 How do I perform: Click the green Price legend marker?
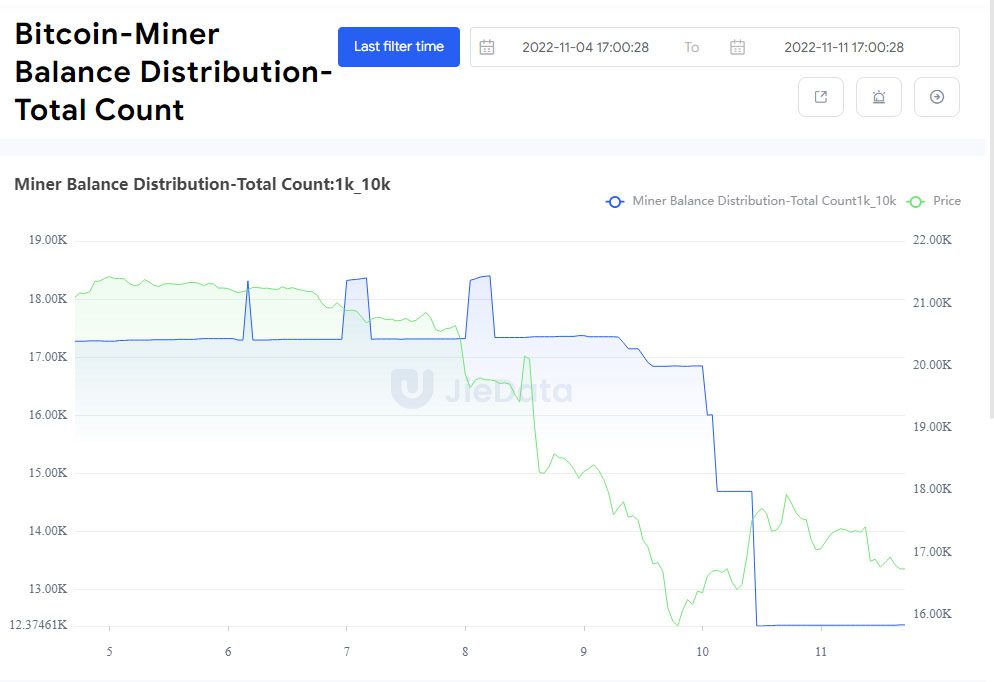(x=915, y=202)
